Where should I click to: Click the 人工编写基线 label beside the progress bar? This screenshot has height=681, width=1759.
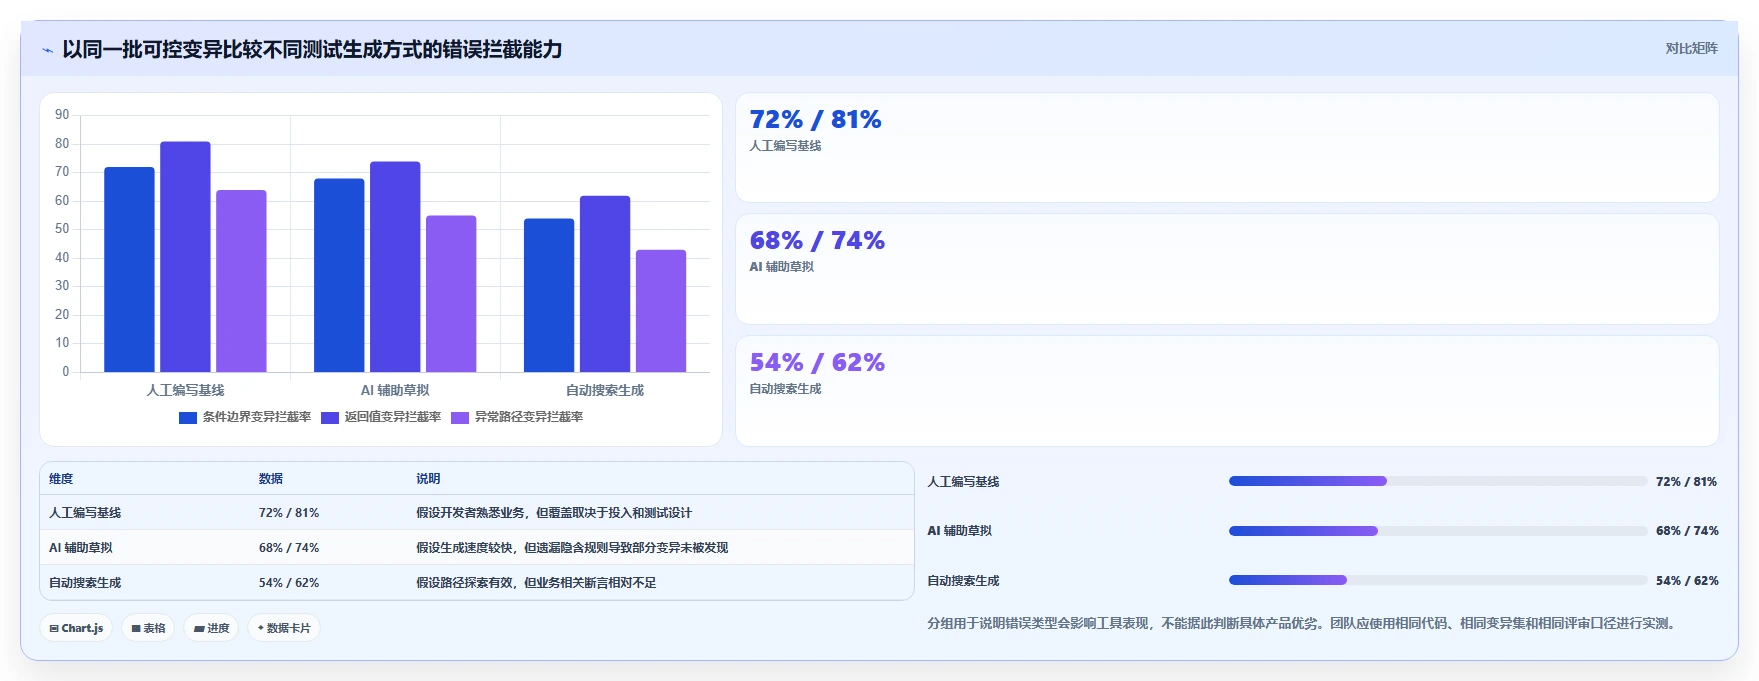963,482
